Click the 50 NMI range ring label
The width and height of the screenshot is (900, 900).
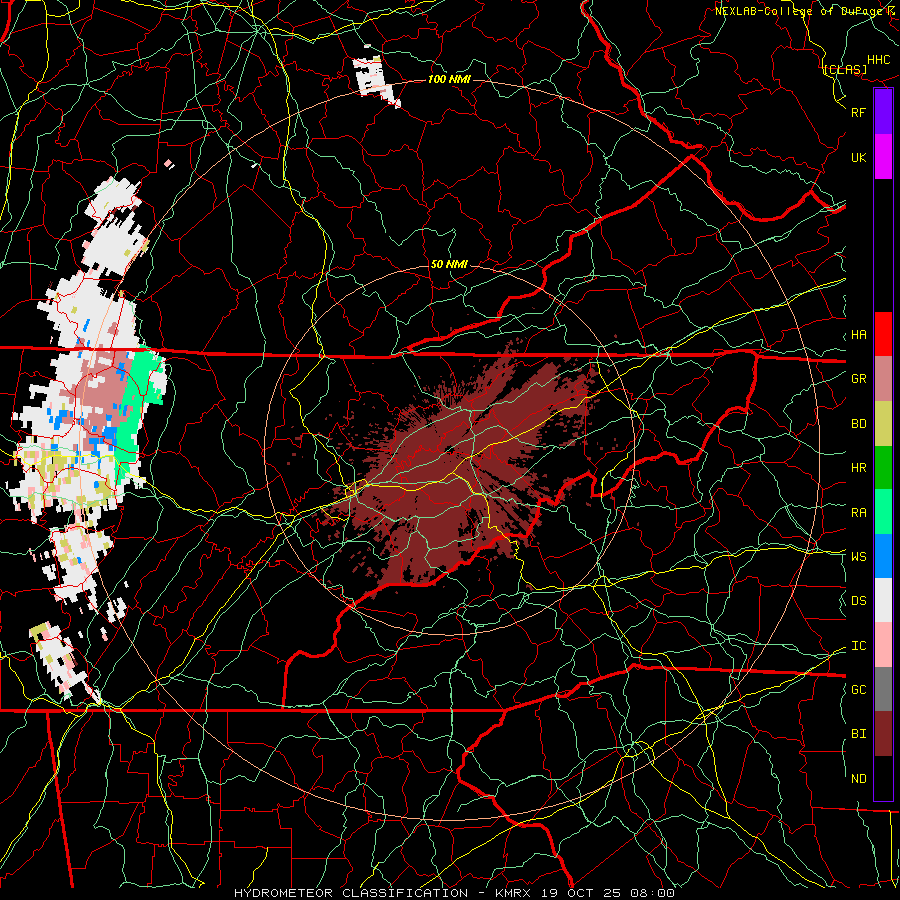[x=449, y=264]
